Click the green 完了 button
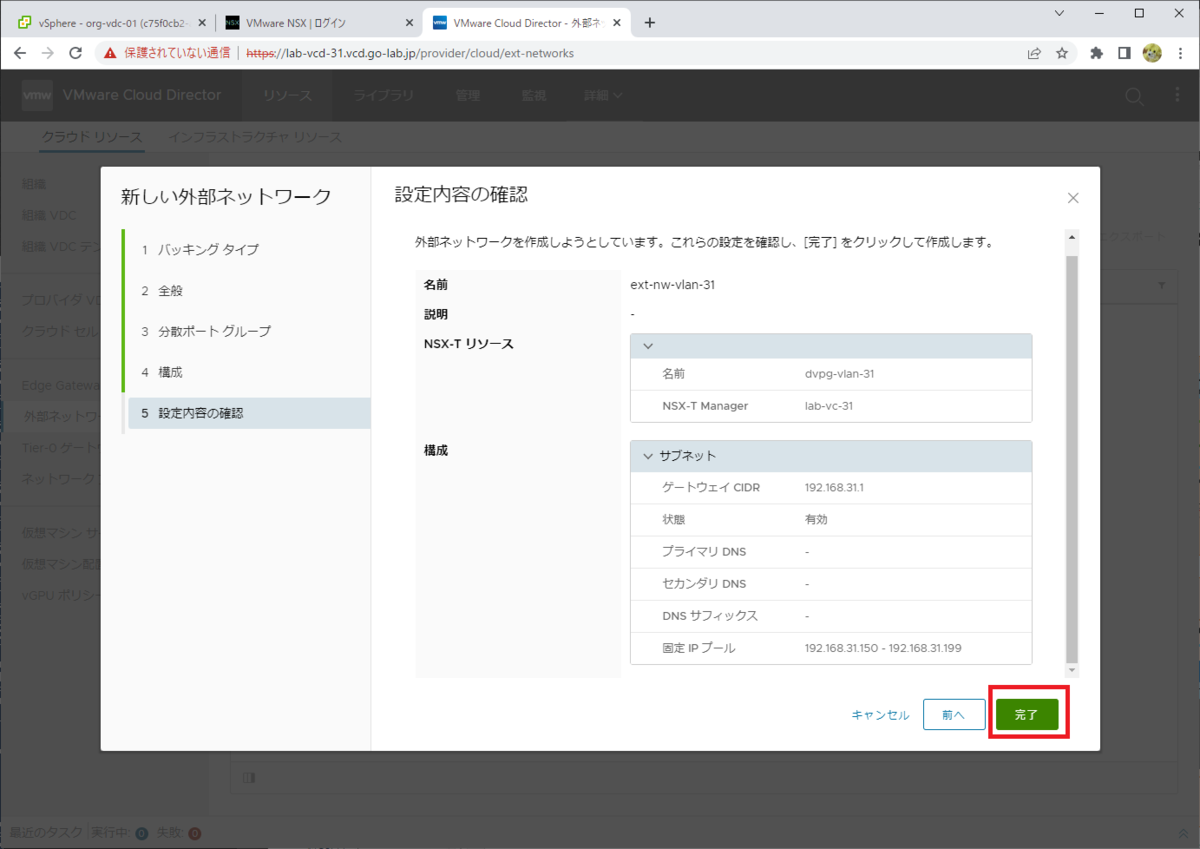 point(1027,715)
